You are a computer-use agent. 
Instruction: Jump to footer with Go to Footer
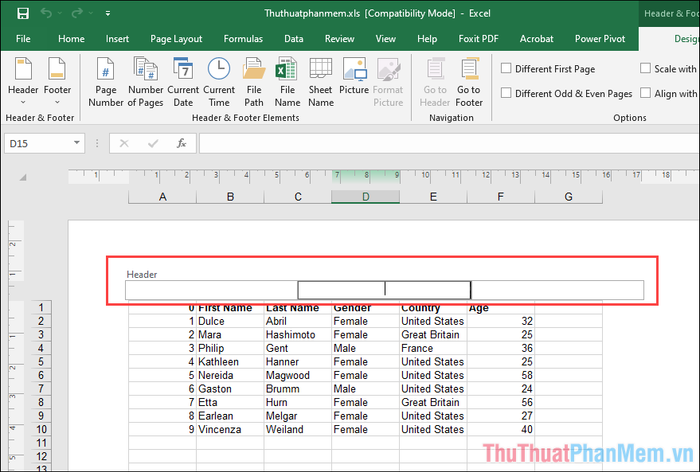pyautogui.click(x=469, y=81)
